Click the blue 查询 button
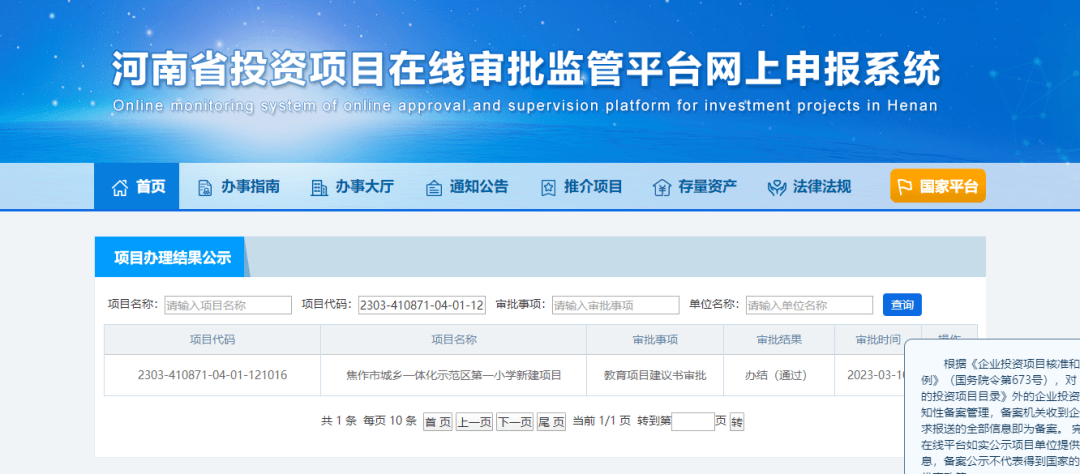 [x=902, y=305]
